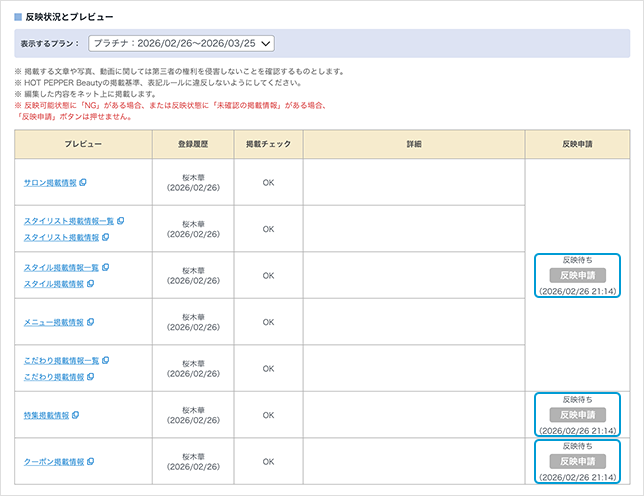Click the new-window icon beside メニュー掲載情報

tap(91, 322)
